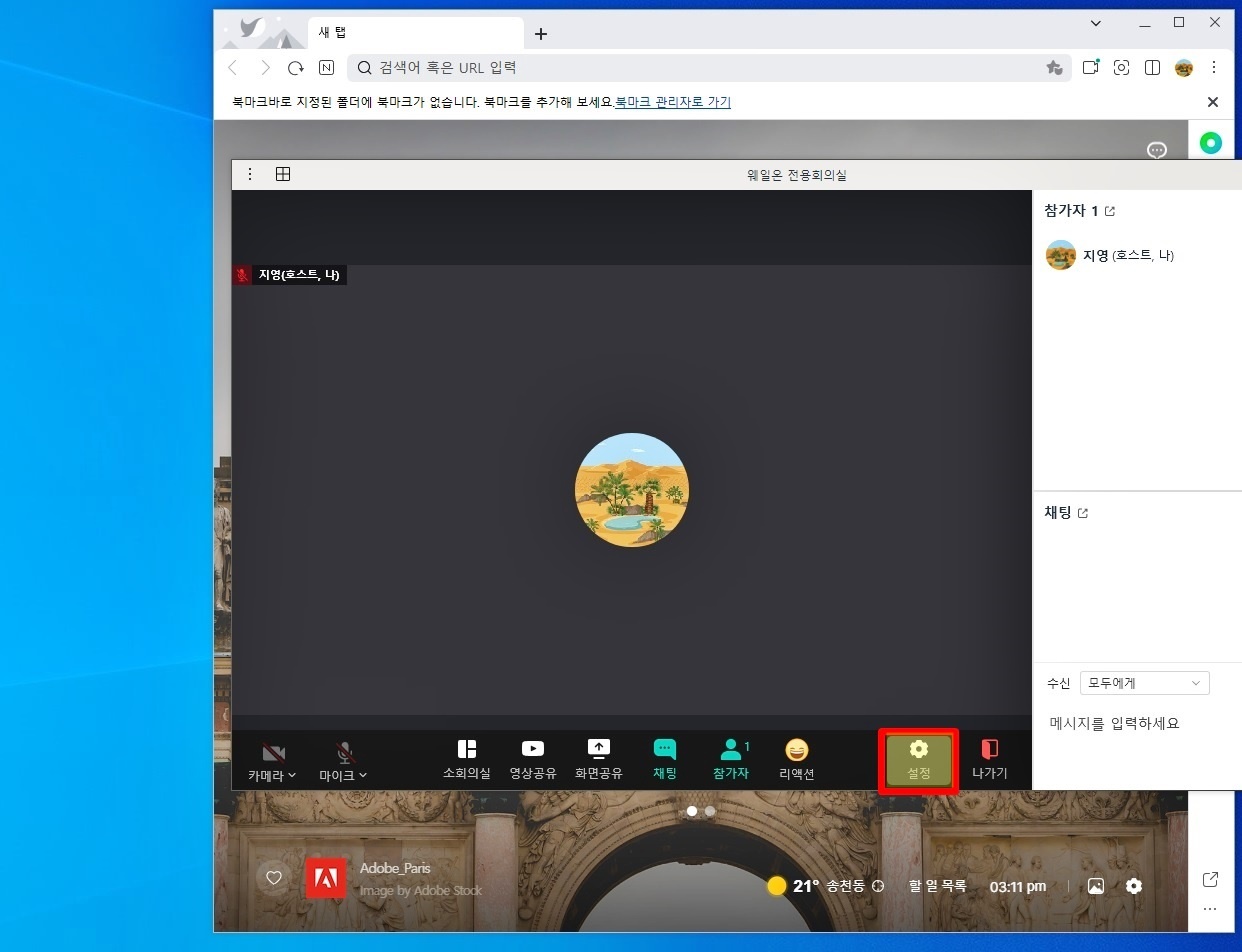Toggle the 참가자 participants panel

[731, 760]
